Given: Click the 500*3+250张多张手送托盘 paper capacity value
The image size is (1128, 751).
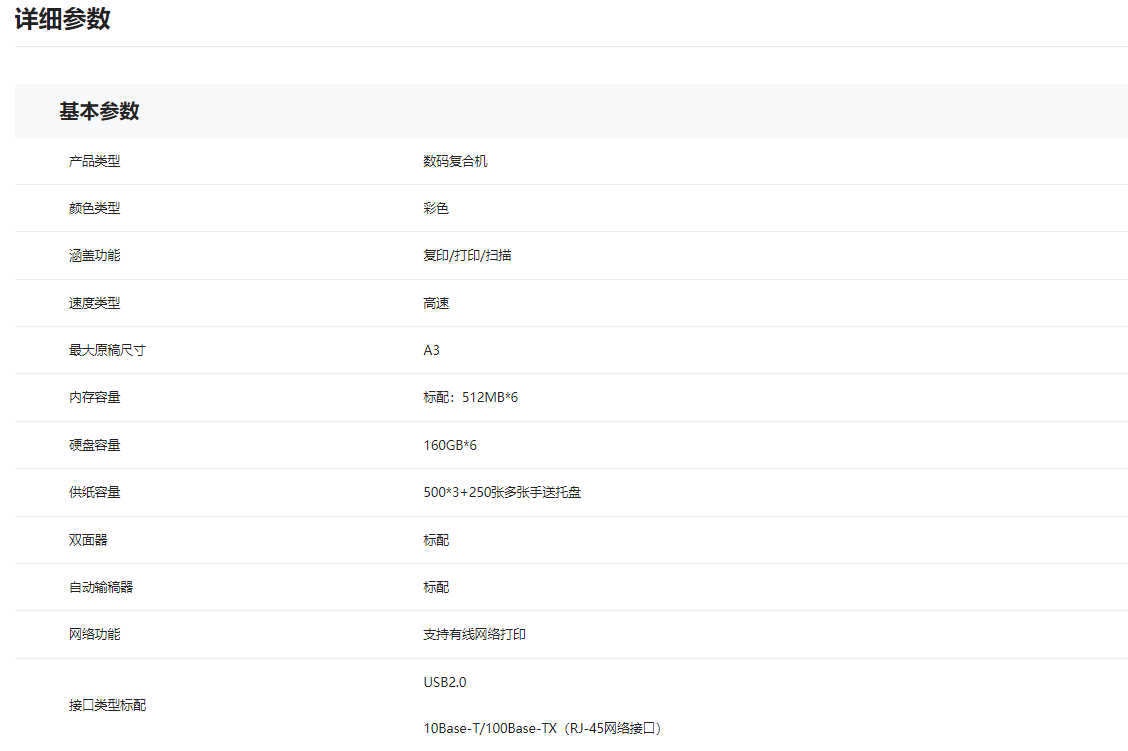Looking at the screenshot, I should (502, 492).
